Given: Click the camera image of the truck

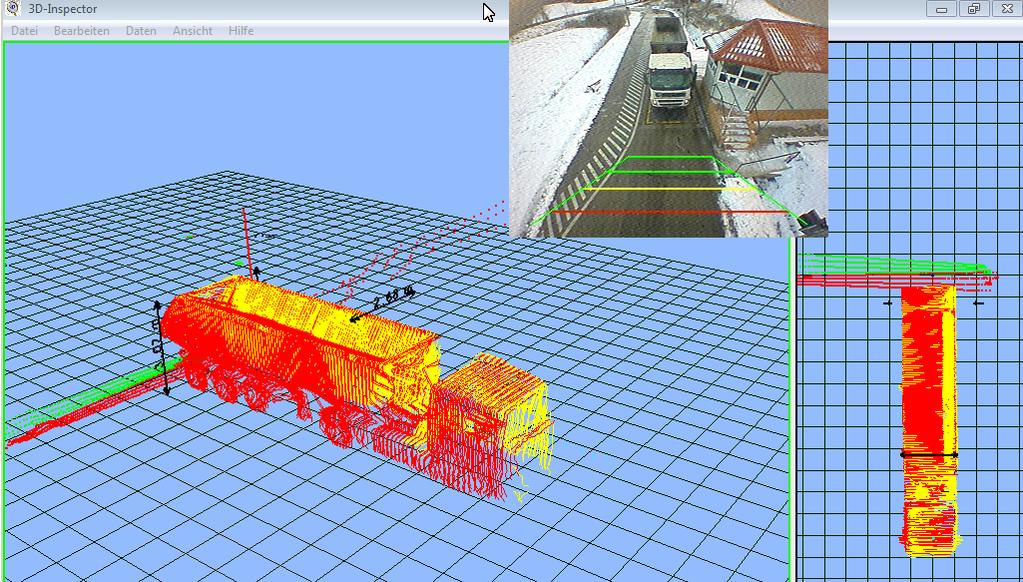Looking at the screenshot, I should (x=668, y=118).
